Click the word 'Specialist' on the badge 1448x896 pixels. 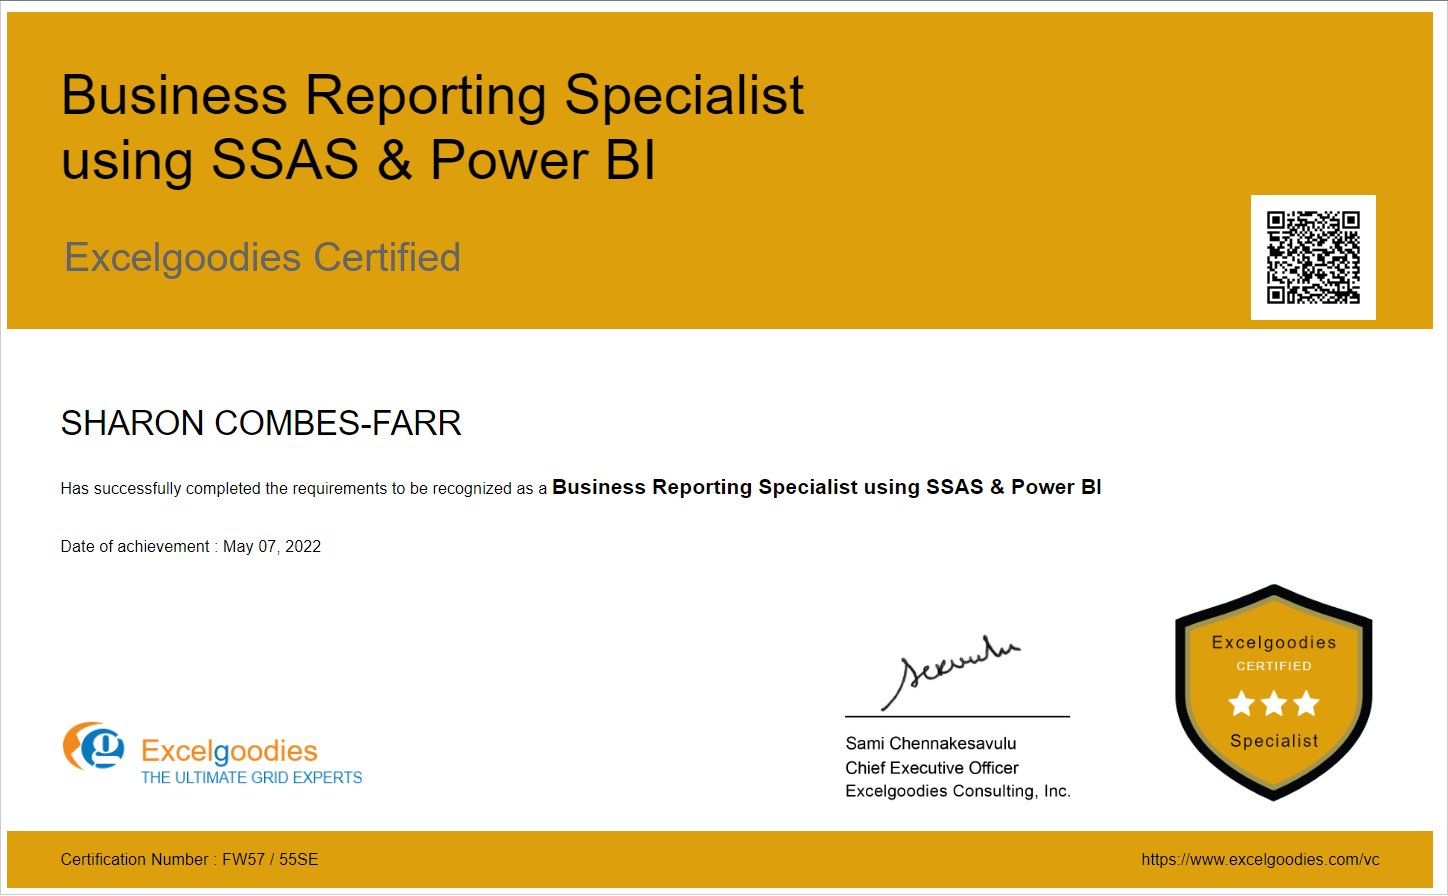(x=1274, y=741)
